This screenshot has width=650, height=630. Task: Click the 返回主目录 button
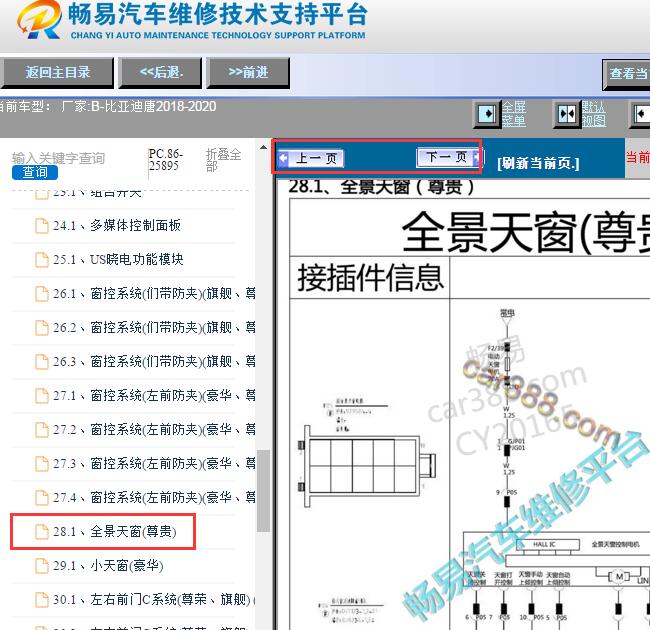click(58, 73)
